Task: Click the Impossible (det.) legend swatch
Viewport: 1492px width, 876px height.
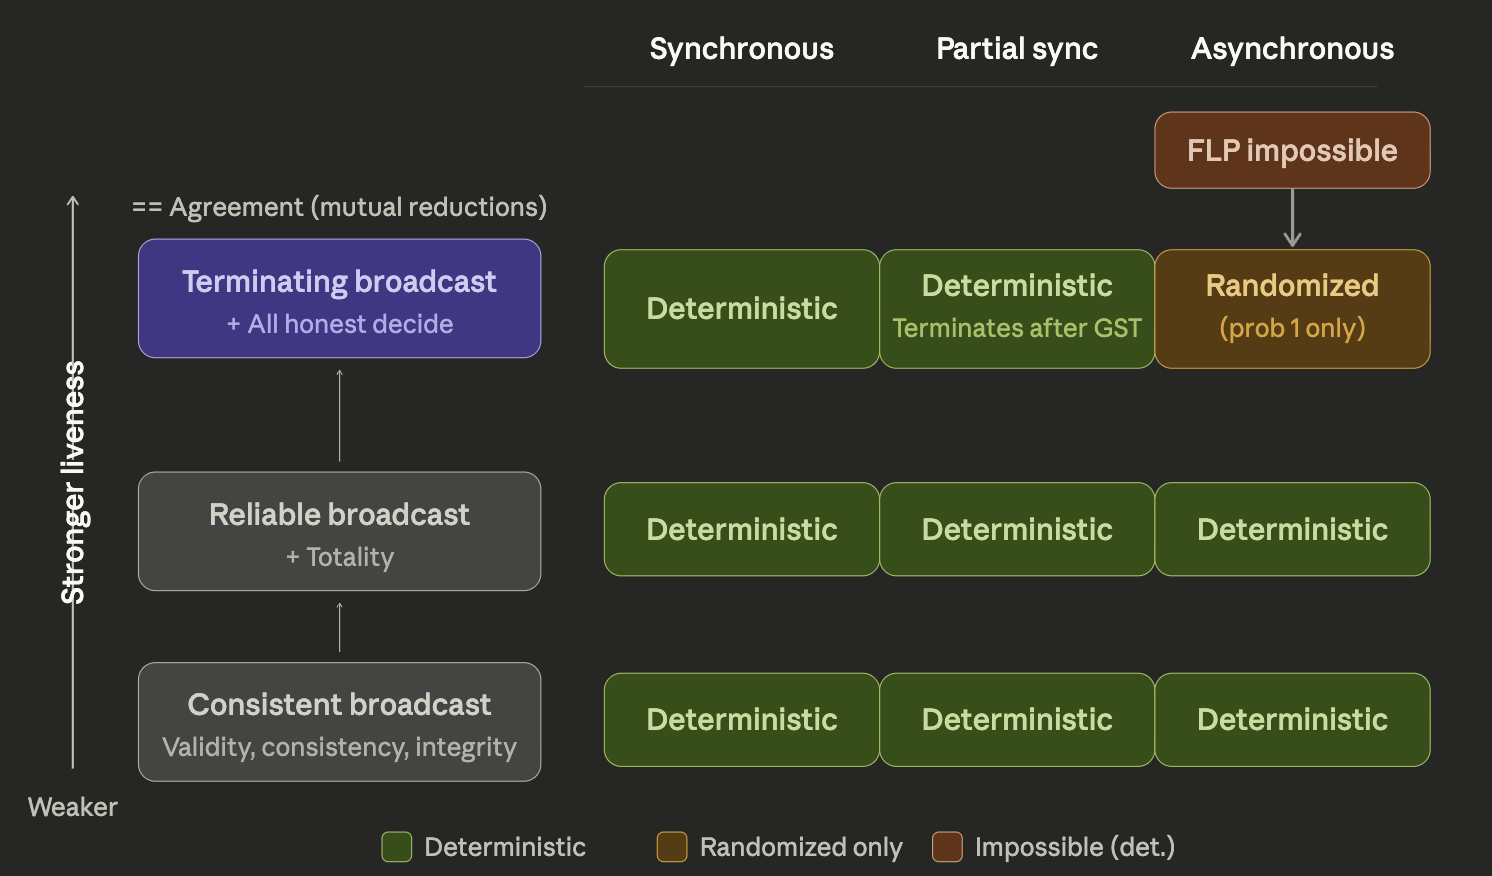Action: point(947,847)
